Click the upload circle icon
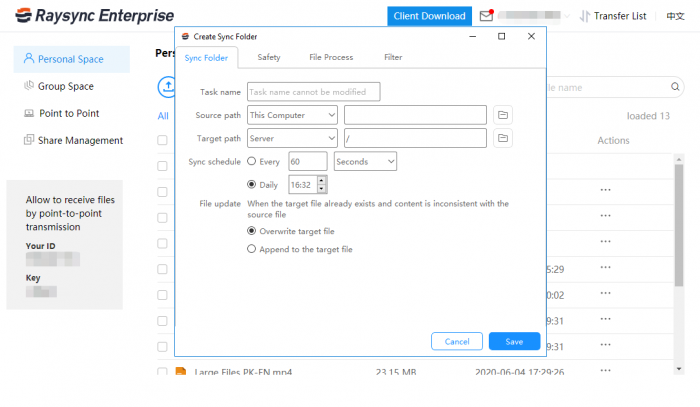 (167, 87)
